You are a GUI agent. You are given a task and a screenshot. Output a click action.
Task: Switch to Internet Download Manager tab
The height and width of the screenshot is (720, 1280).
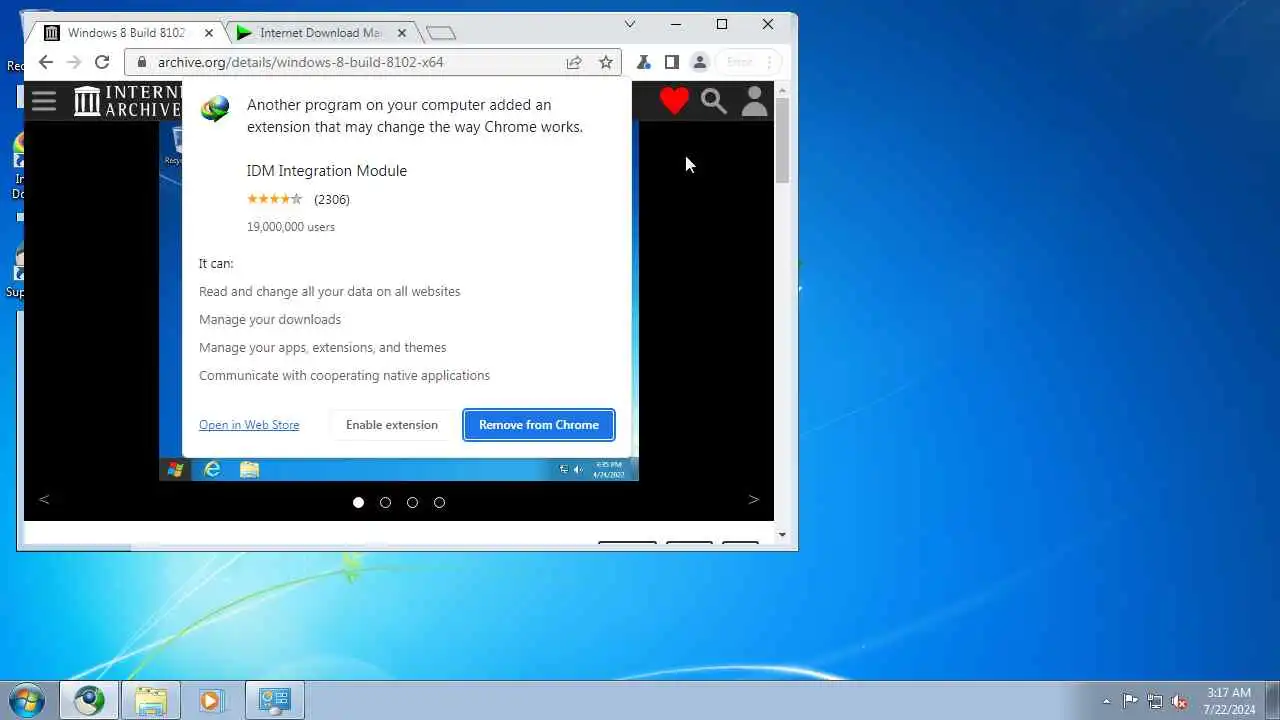[320, 33]
